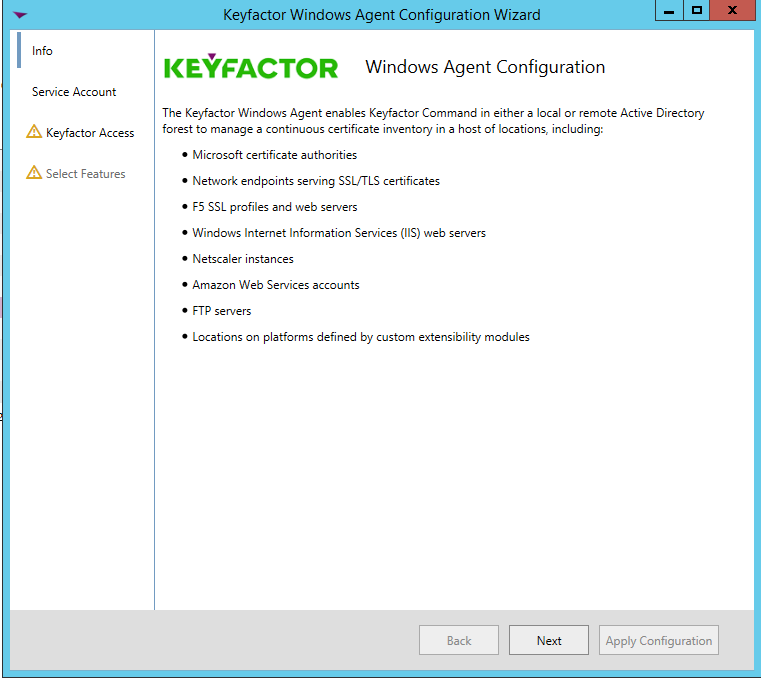This screenshot has width=761, height=681.
Task: Maximize the wizard window
Action: [696, 10]
